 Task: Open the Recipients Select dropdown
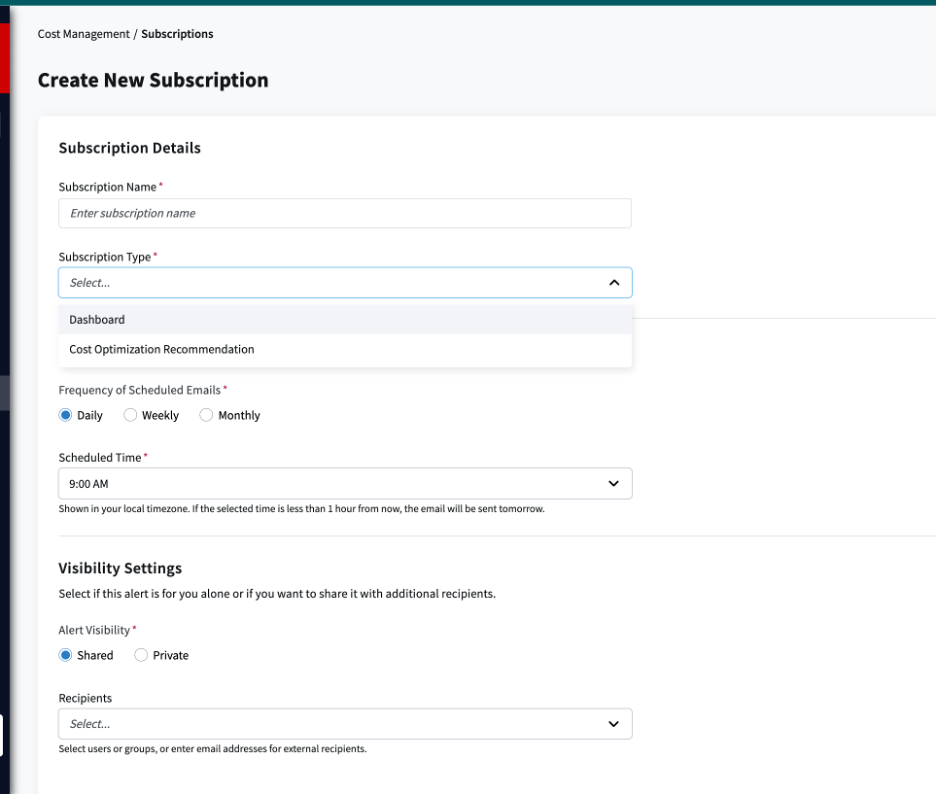(x=345, y=724)
